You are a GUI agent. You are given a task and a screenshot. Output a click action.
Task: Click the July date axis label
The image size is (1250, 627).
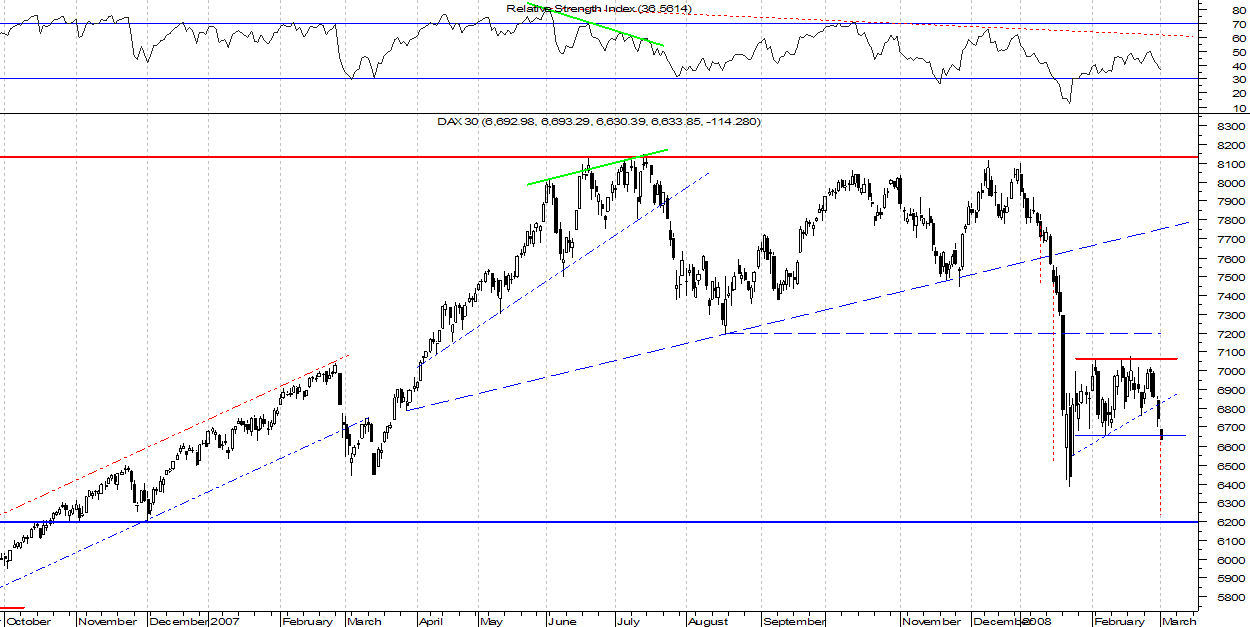[628, 621]
